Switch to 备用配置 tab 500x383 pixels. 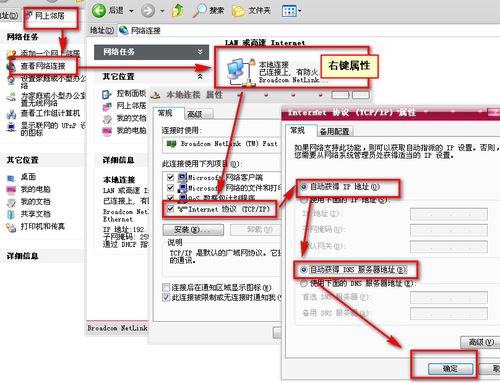[x=335, y=132]
